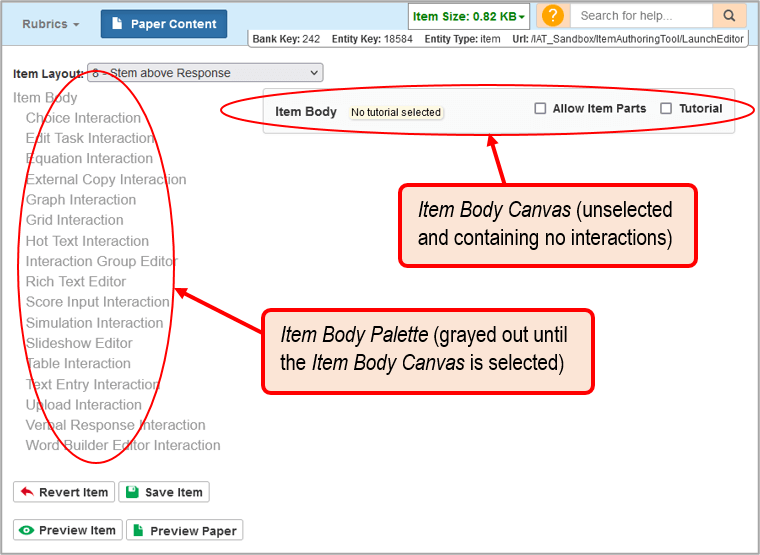Select Item Body in the palette
The width and height of the screenshot is (760, 555).
point(45,97)
